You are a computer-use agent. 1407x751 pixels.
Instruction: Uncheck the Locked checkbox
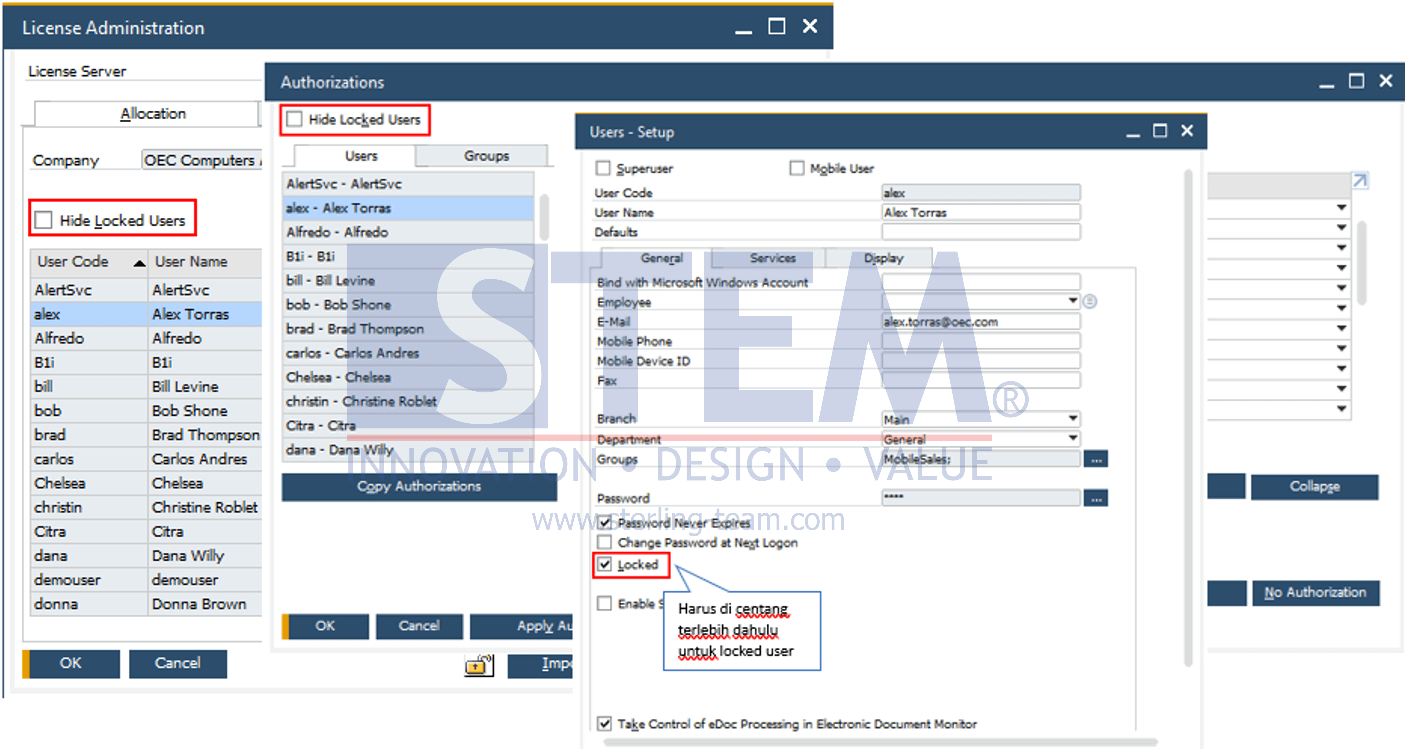pyautogui.click(x=604, y=565)
